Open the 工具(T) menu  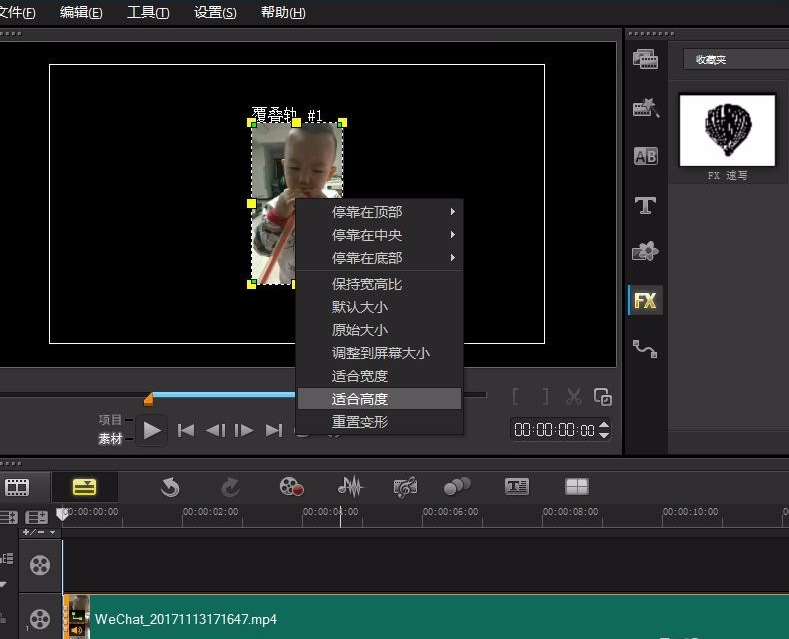click(148, 13)
